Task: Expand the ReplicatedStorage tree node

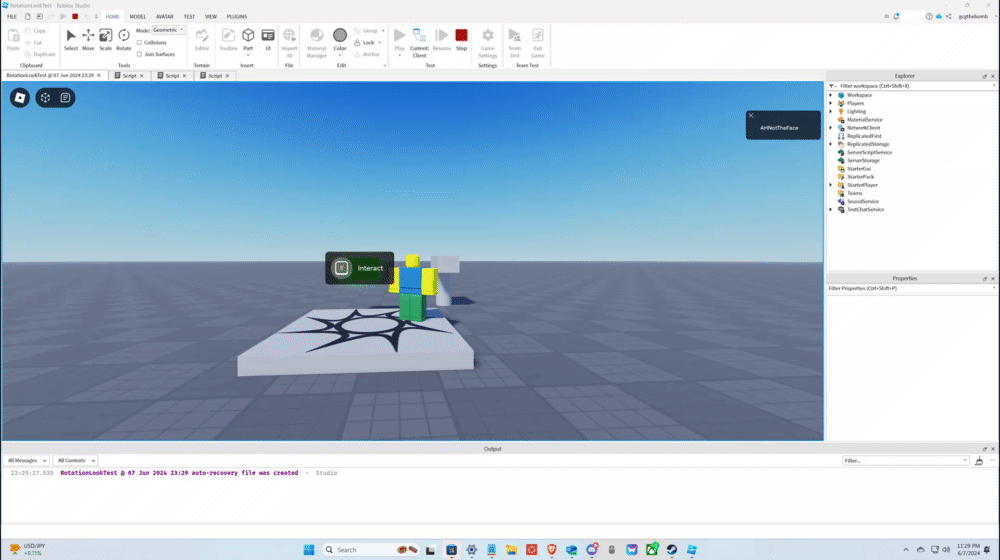Action: coord(830,144)
